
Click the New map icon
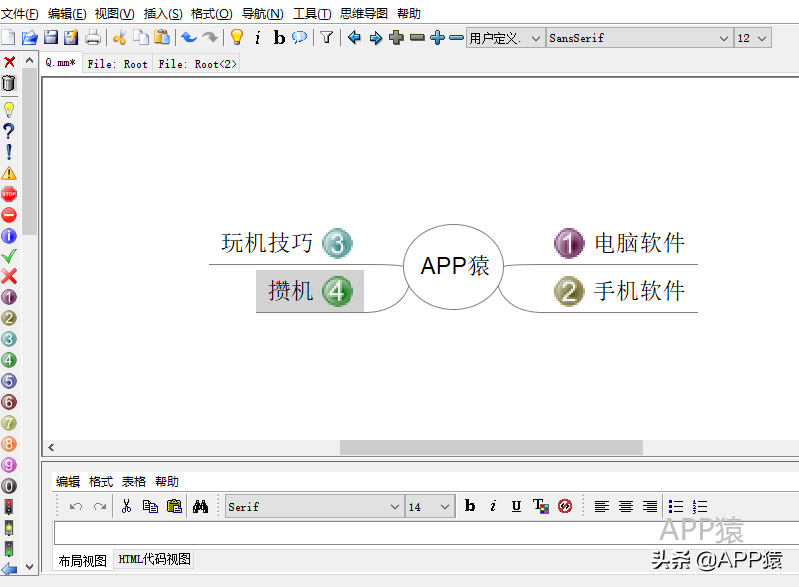[9, 38]
